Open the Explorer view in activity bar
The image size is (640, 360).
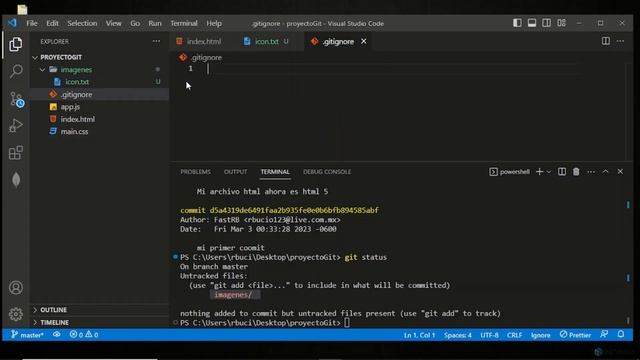pos(16,44)
